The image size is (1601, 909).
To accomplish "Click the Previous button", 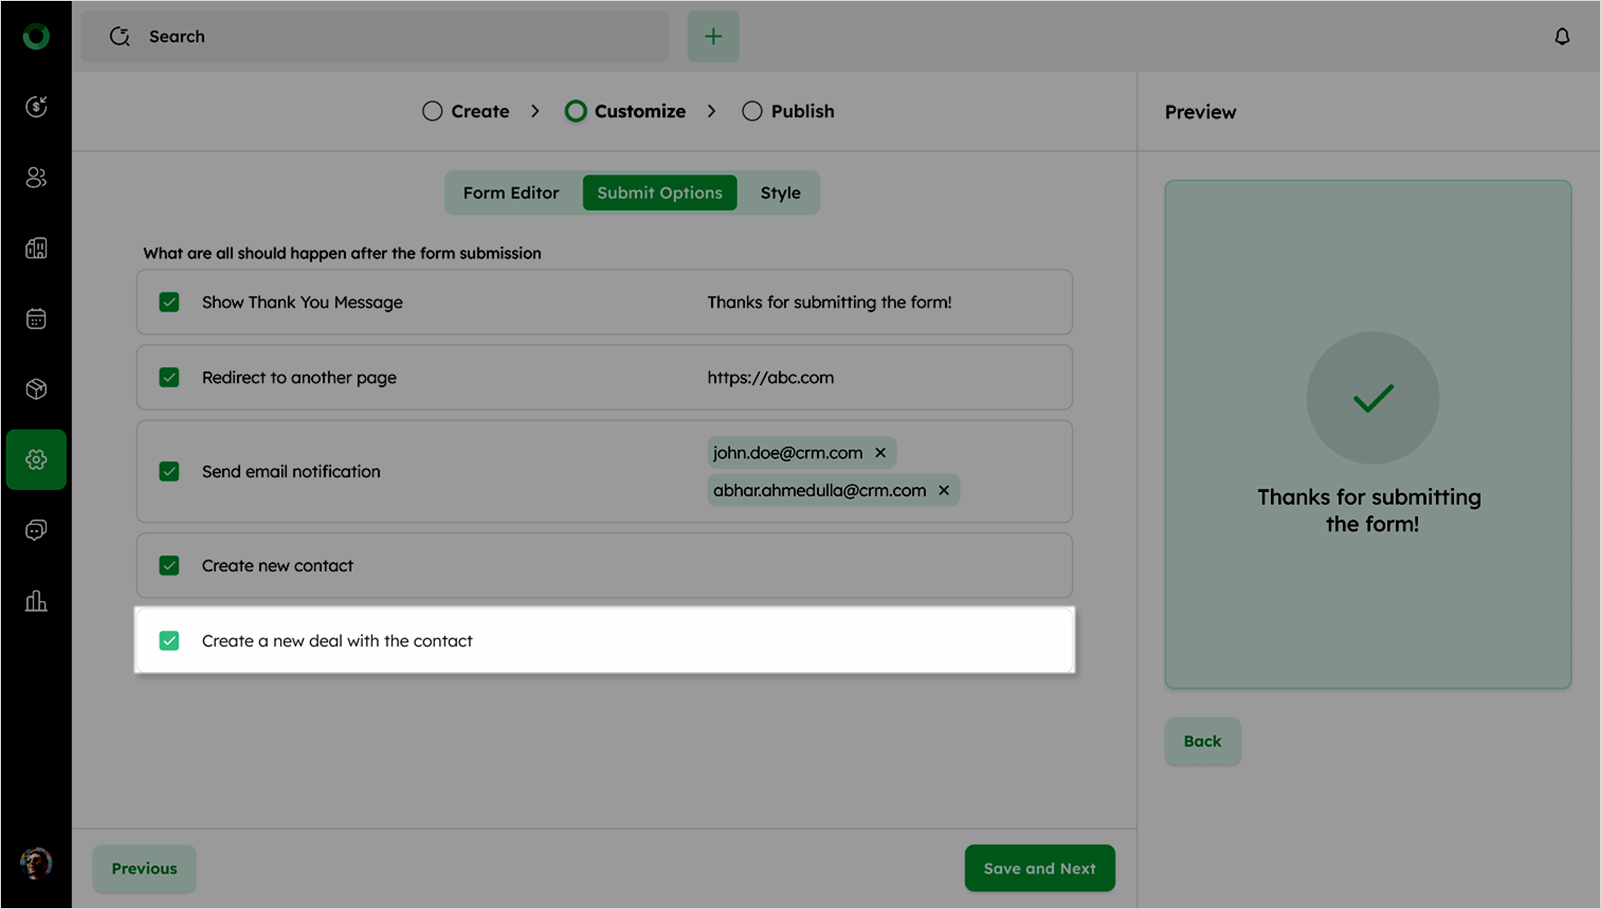I will [x=144, y=868].
